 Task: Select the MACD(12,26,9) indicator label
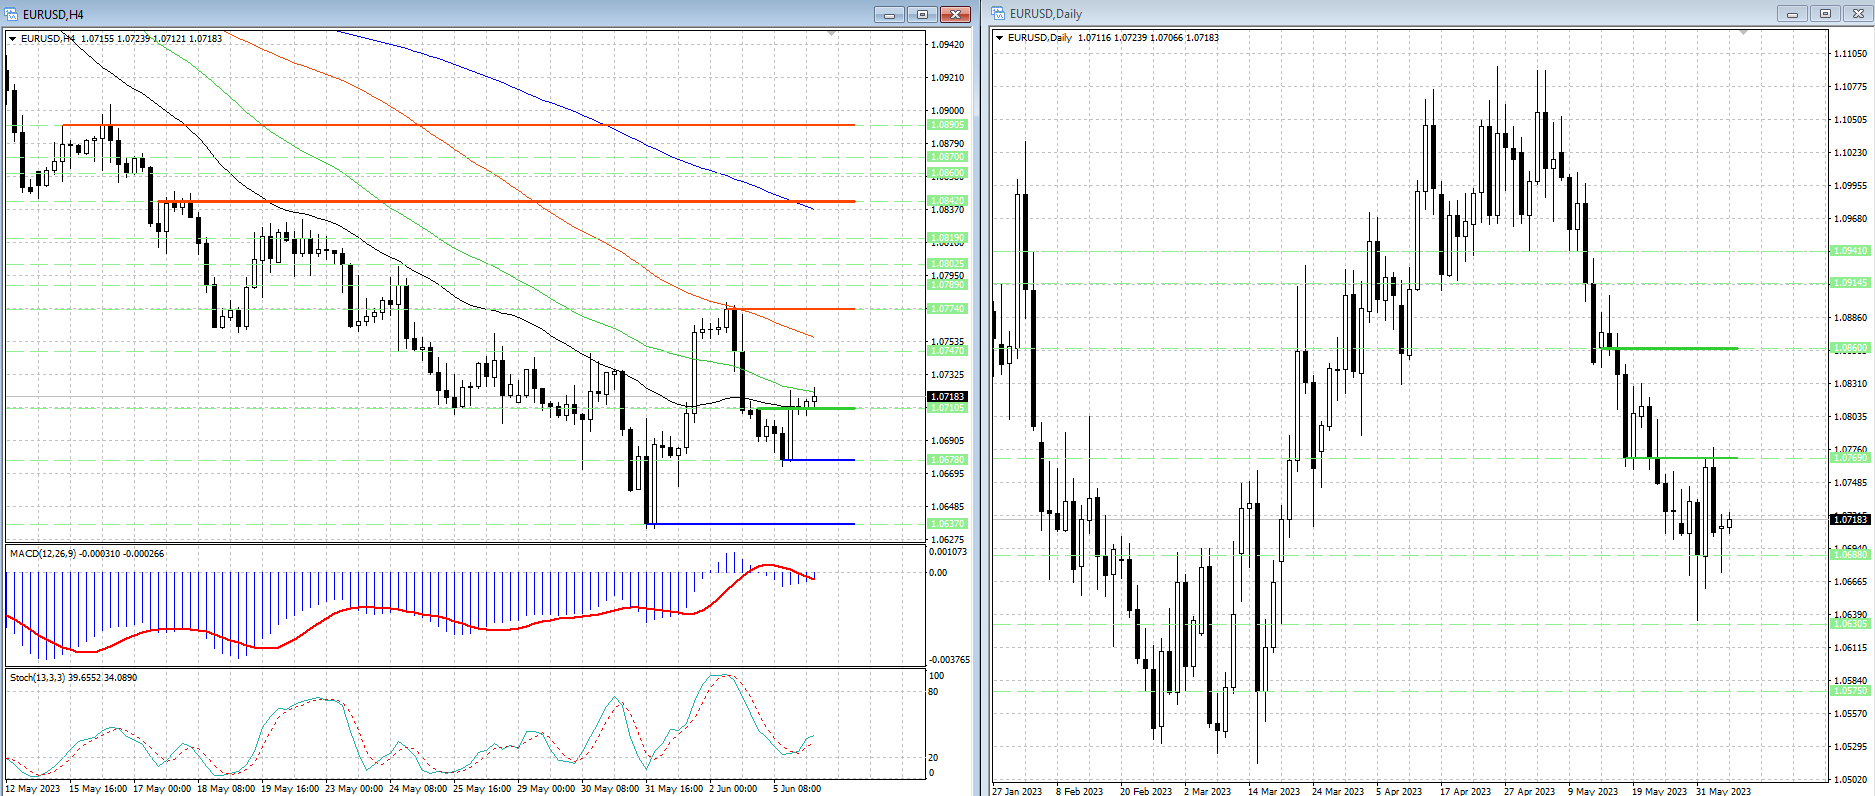click(45, 553)
